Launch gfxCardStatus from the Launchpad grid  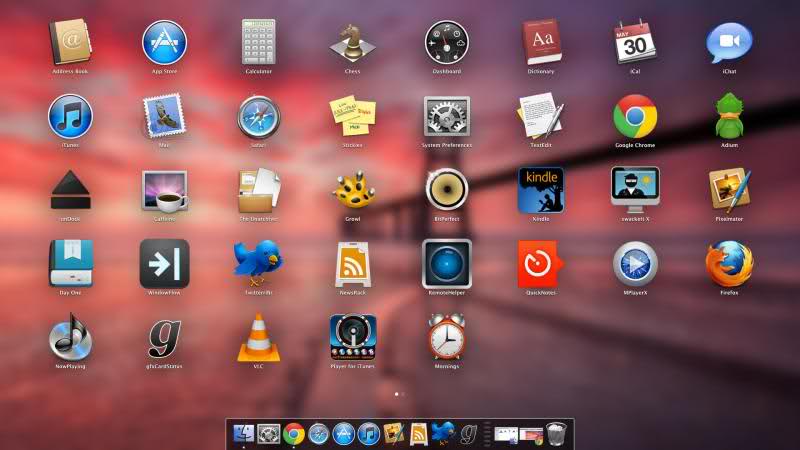164,337
